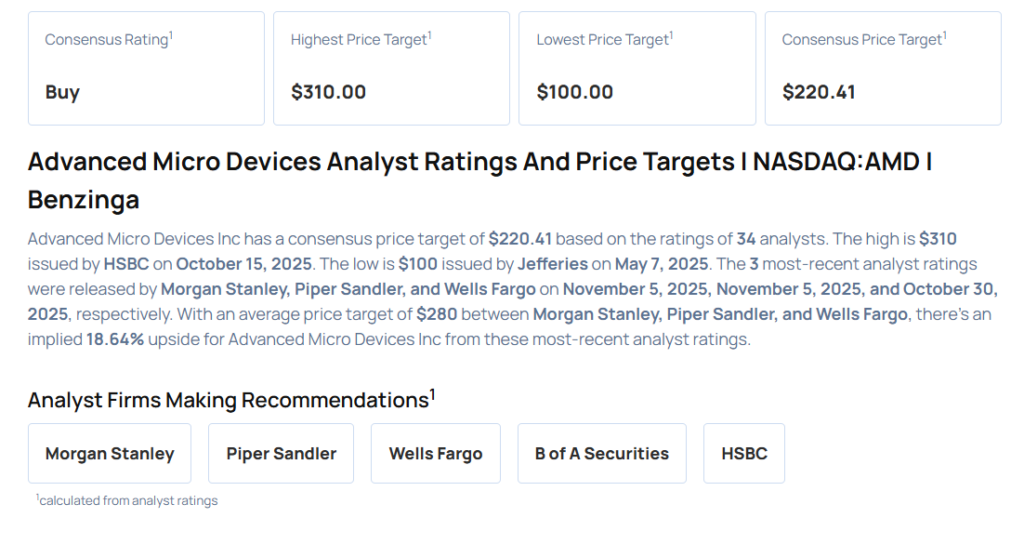The width and height of the screenshot is (1024, 544).
Task: Click the Consensus Rating card showing Buy
Action: (x=146, y=68)
